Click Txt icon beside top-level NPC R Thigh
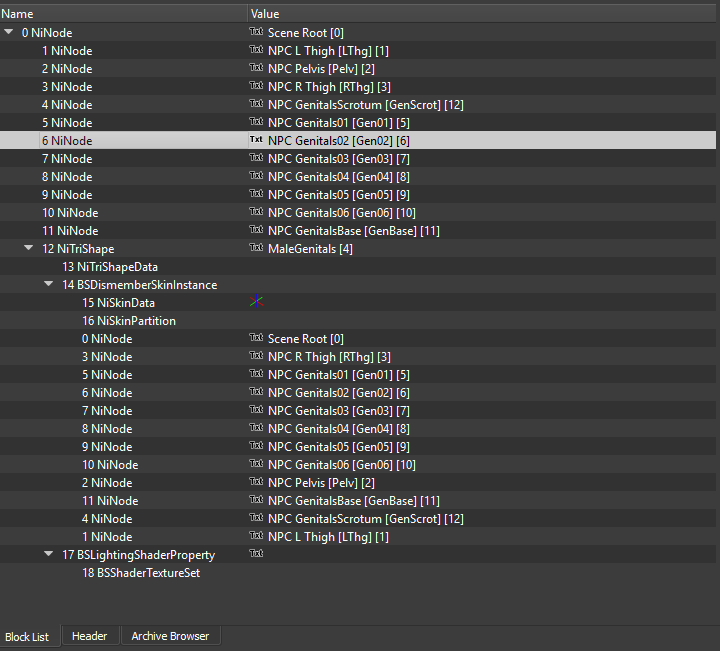 256,85
